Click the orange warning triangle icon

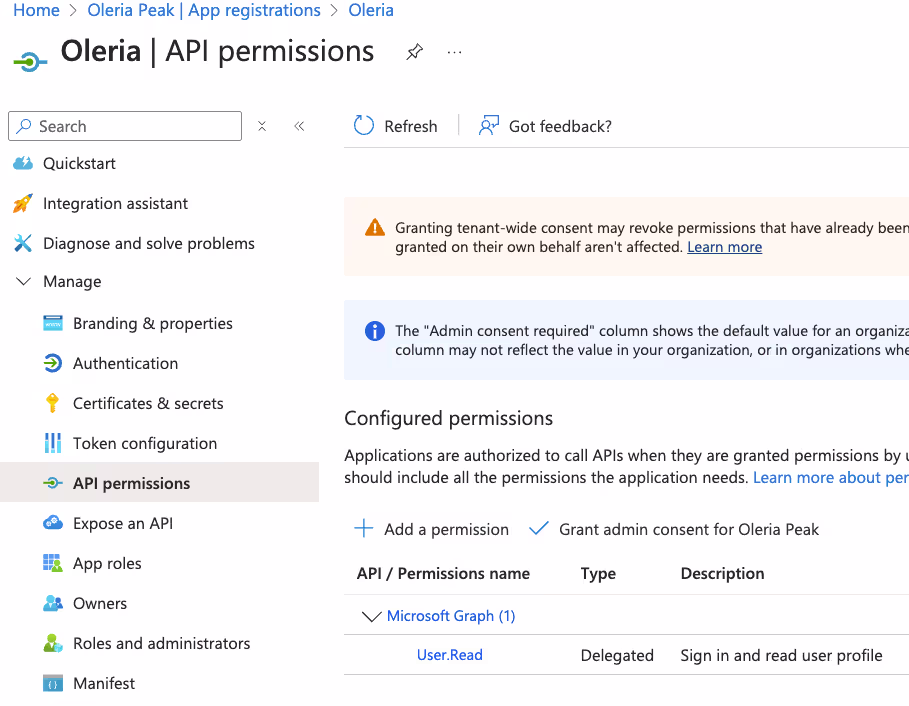pyautogui.click(x=374, y=227)
